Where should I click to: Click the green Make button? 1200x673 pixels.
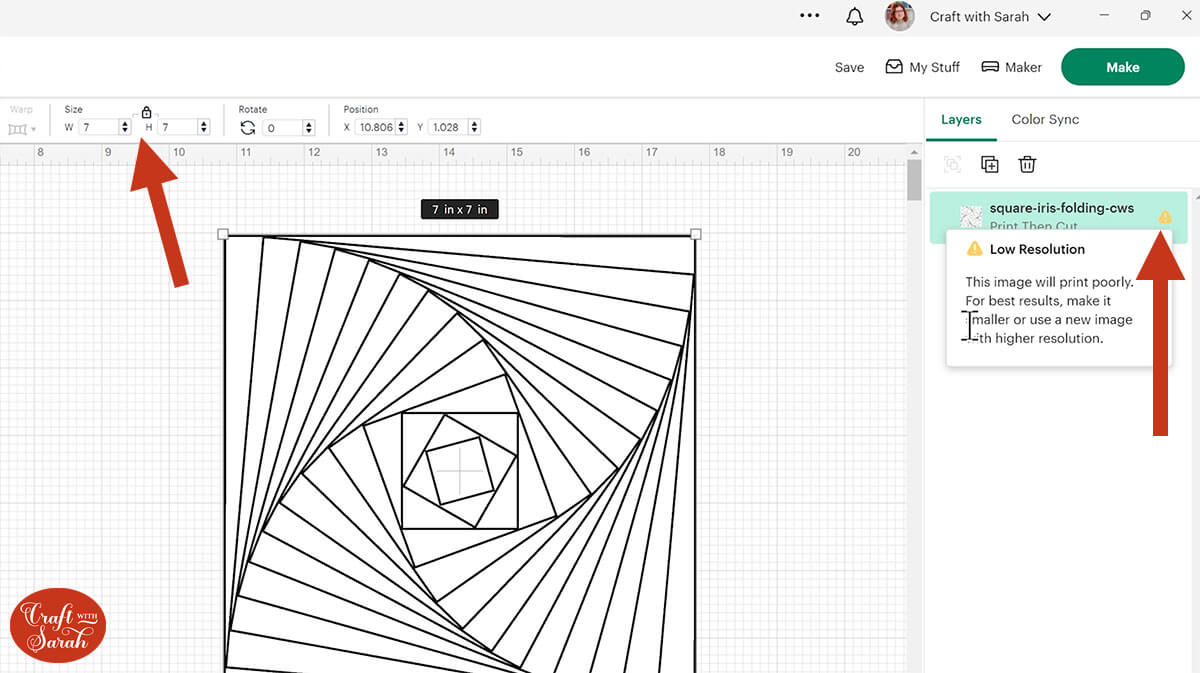[x=1122, y=67]
